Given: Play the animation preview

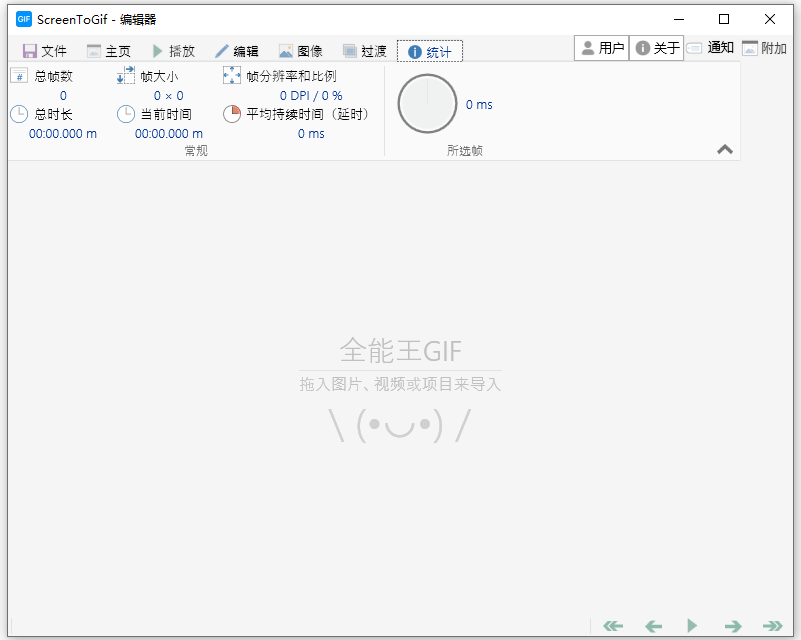Looking at the screenshot, I should (x=692, y=625).
